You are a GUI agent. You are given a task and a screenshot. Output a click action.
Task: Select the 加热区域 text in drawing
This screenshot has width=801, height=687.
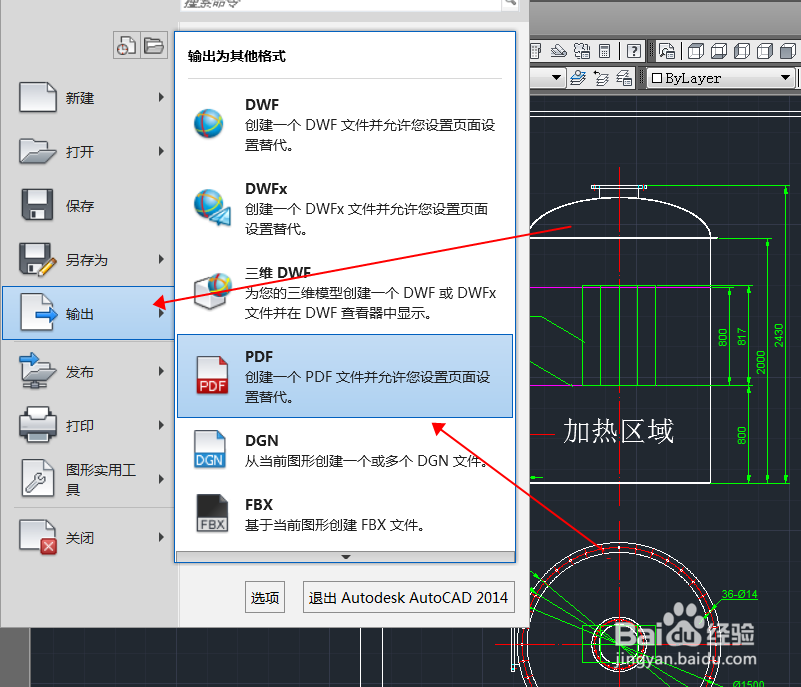[x=618, y=431]
